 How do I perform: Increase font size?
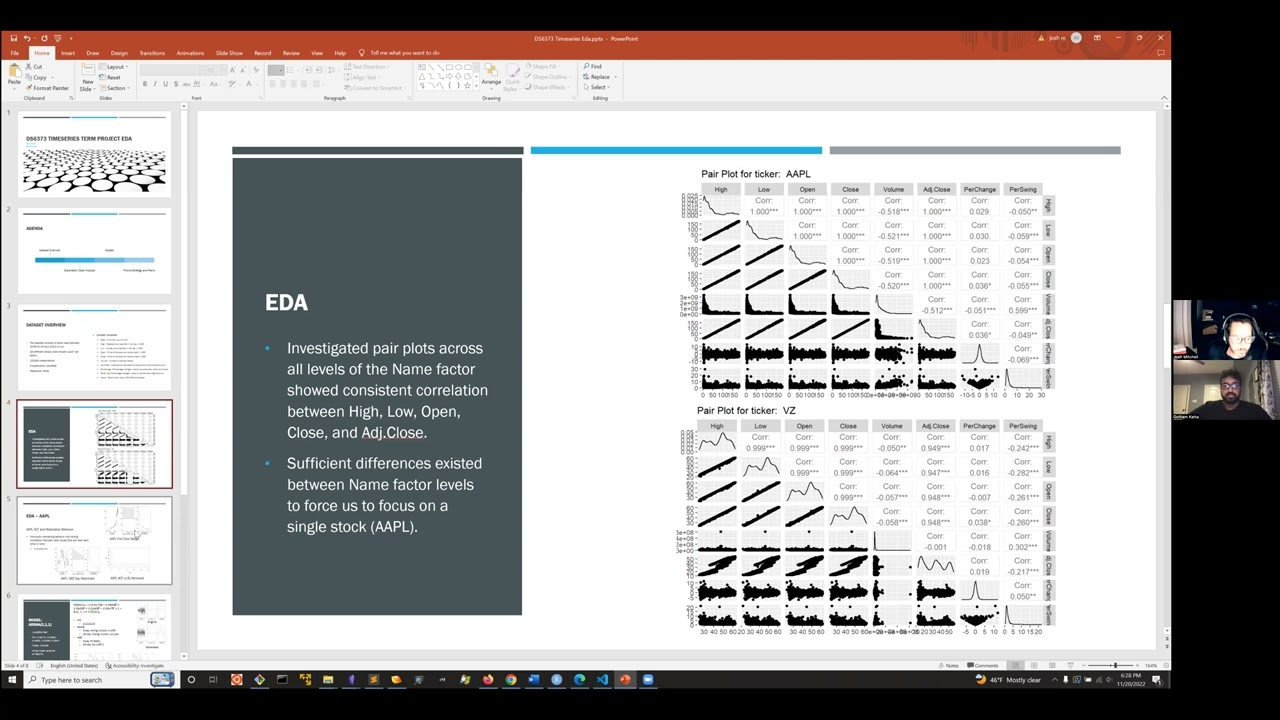[233, 70]
